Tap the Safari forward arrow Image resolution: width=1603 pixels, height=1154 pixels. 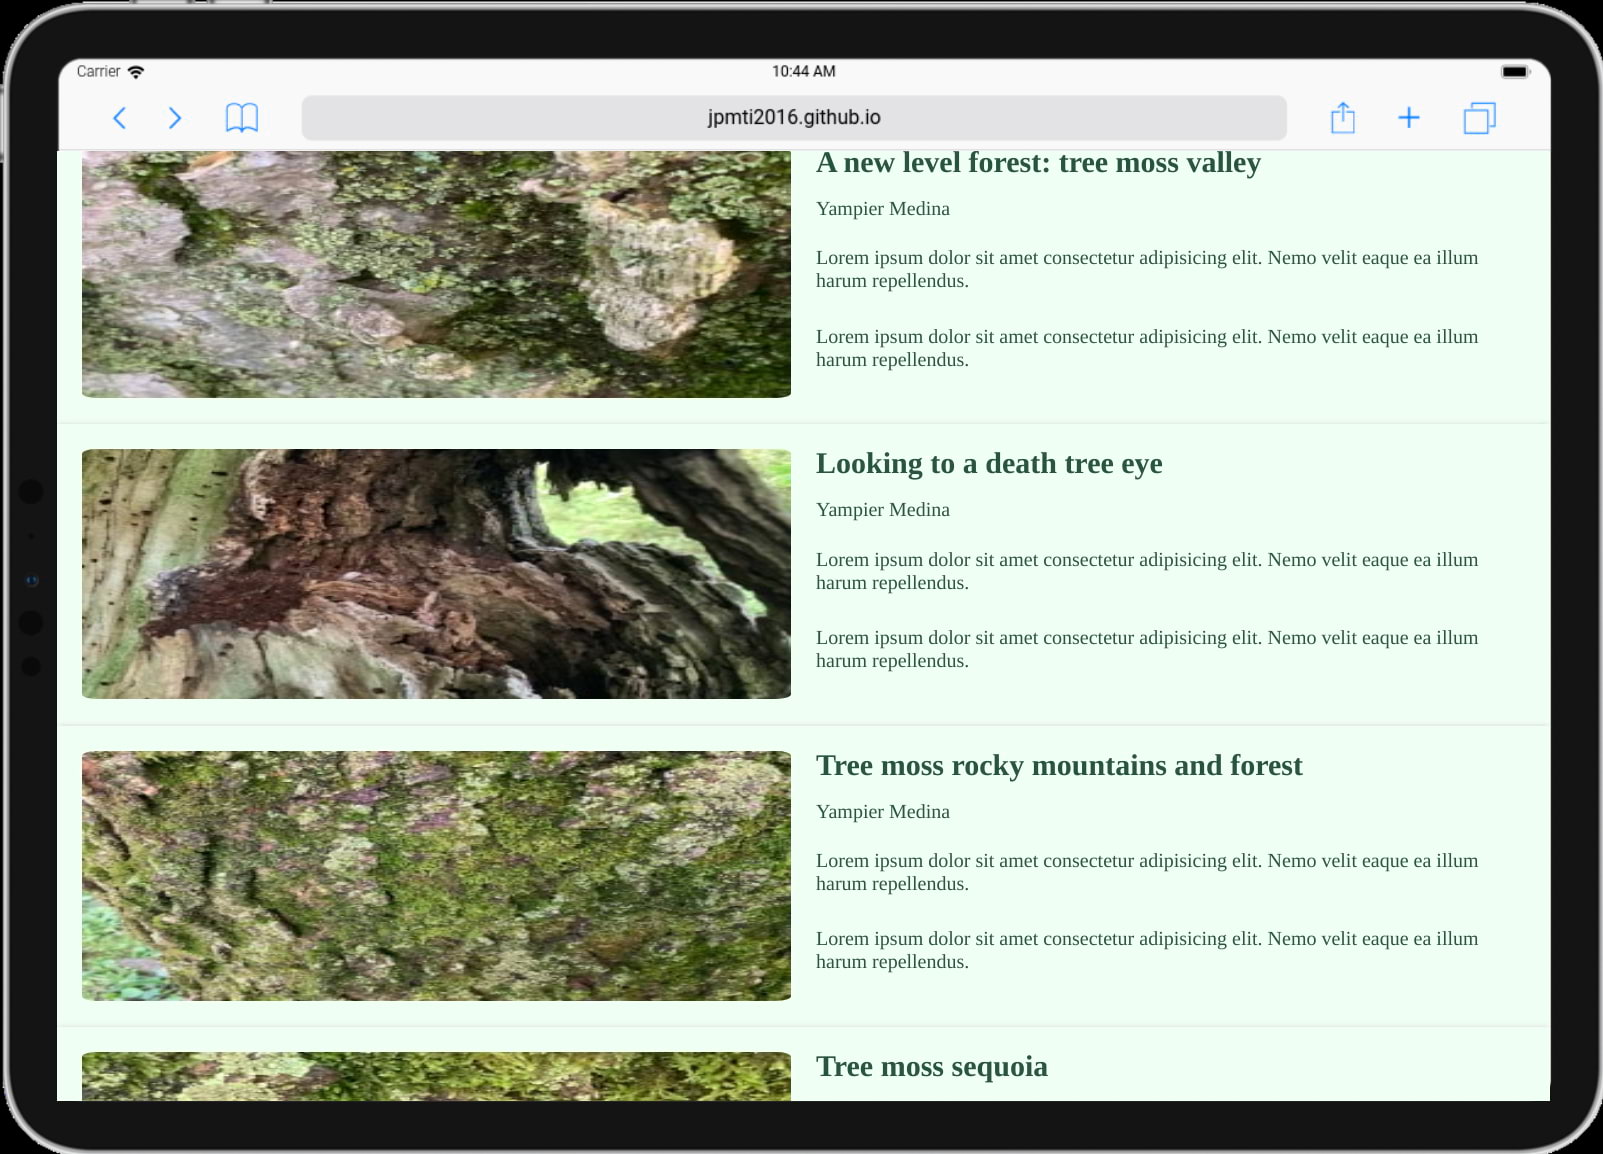[x=175, y=118]
